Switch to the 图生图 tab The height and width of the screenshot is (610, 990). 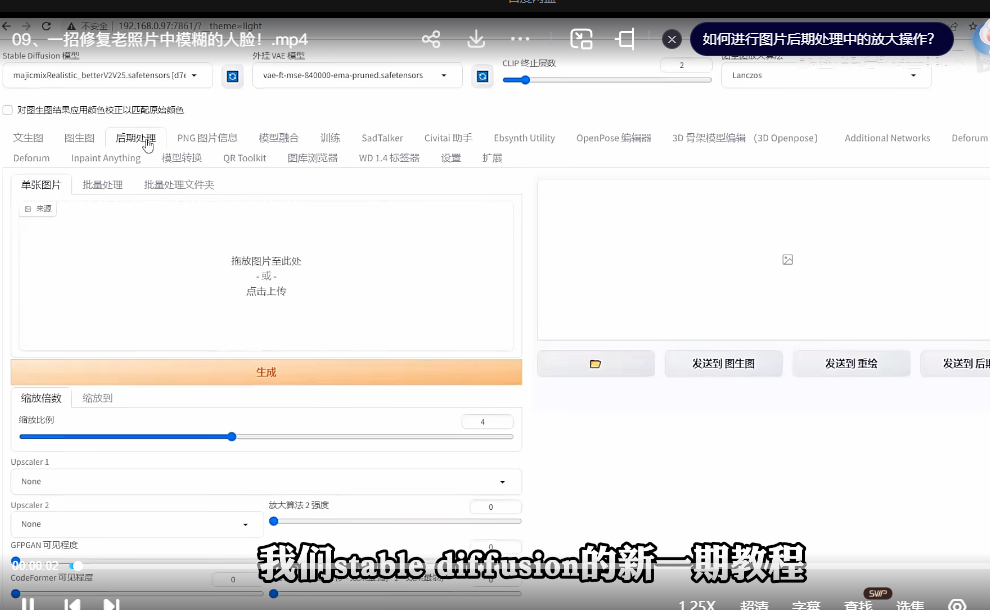(80, 138)
